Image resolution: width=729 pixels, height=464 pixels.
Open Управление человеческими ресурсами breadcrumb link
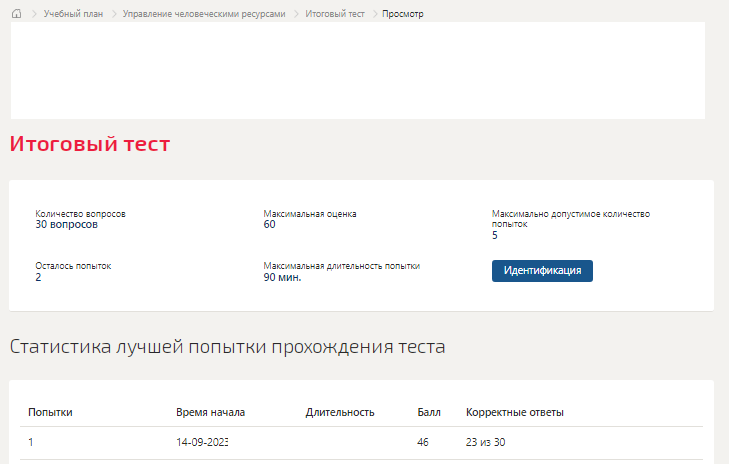204,14
